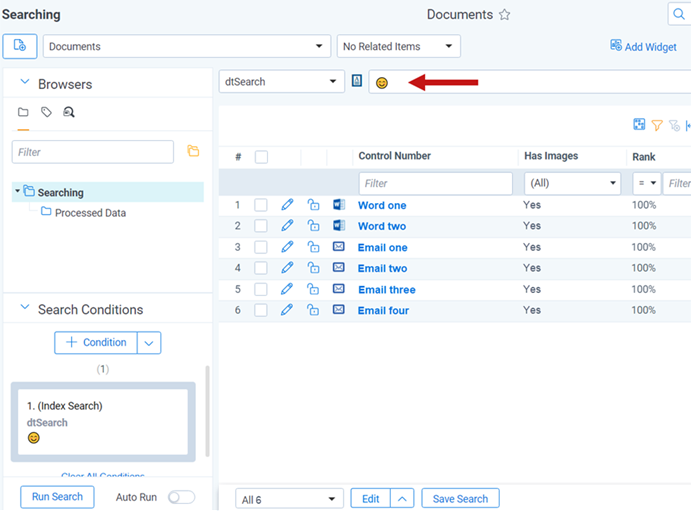This screenshot has height=511, width=691.
Task: Open the Condition button dropdown arrow
Action: (149, 343)
